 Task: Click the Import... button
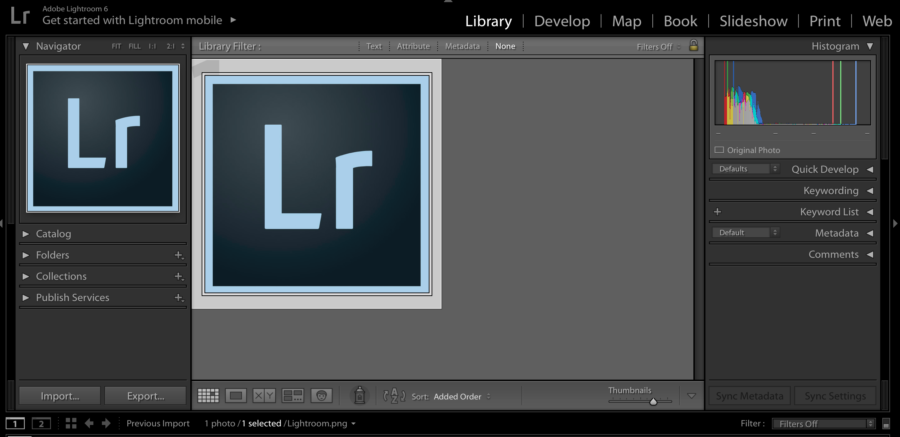[60, 396]
